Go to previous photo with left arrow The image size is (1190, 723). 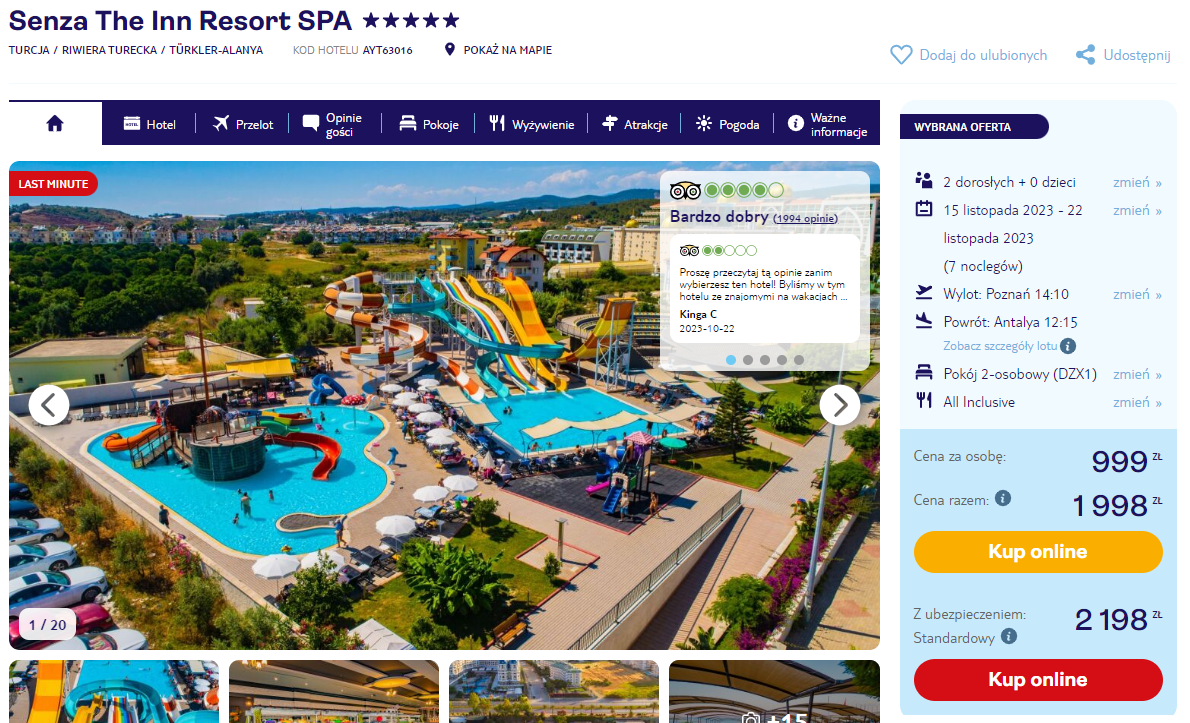point(49,405)
